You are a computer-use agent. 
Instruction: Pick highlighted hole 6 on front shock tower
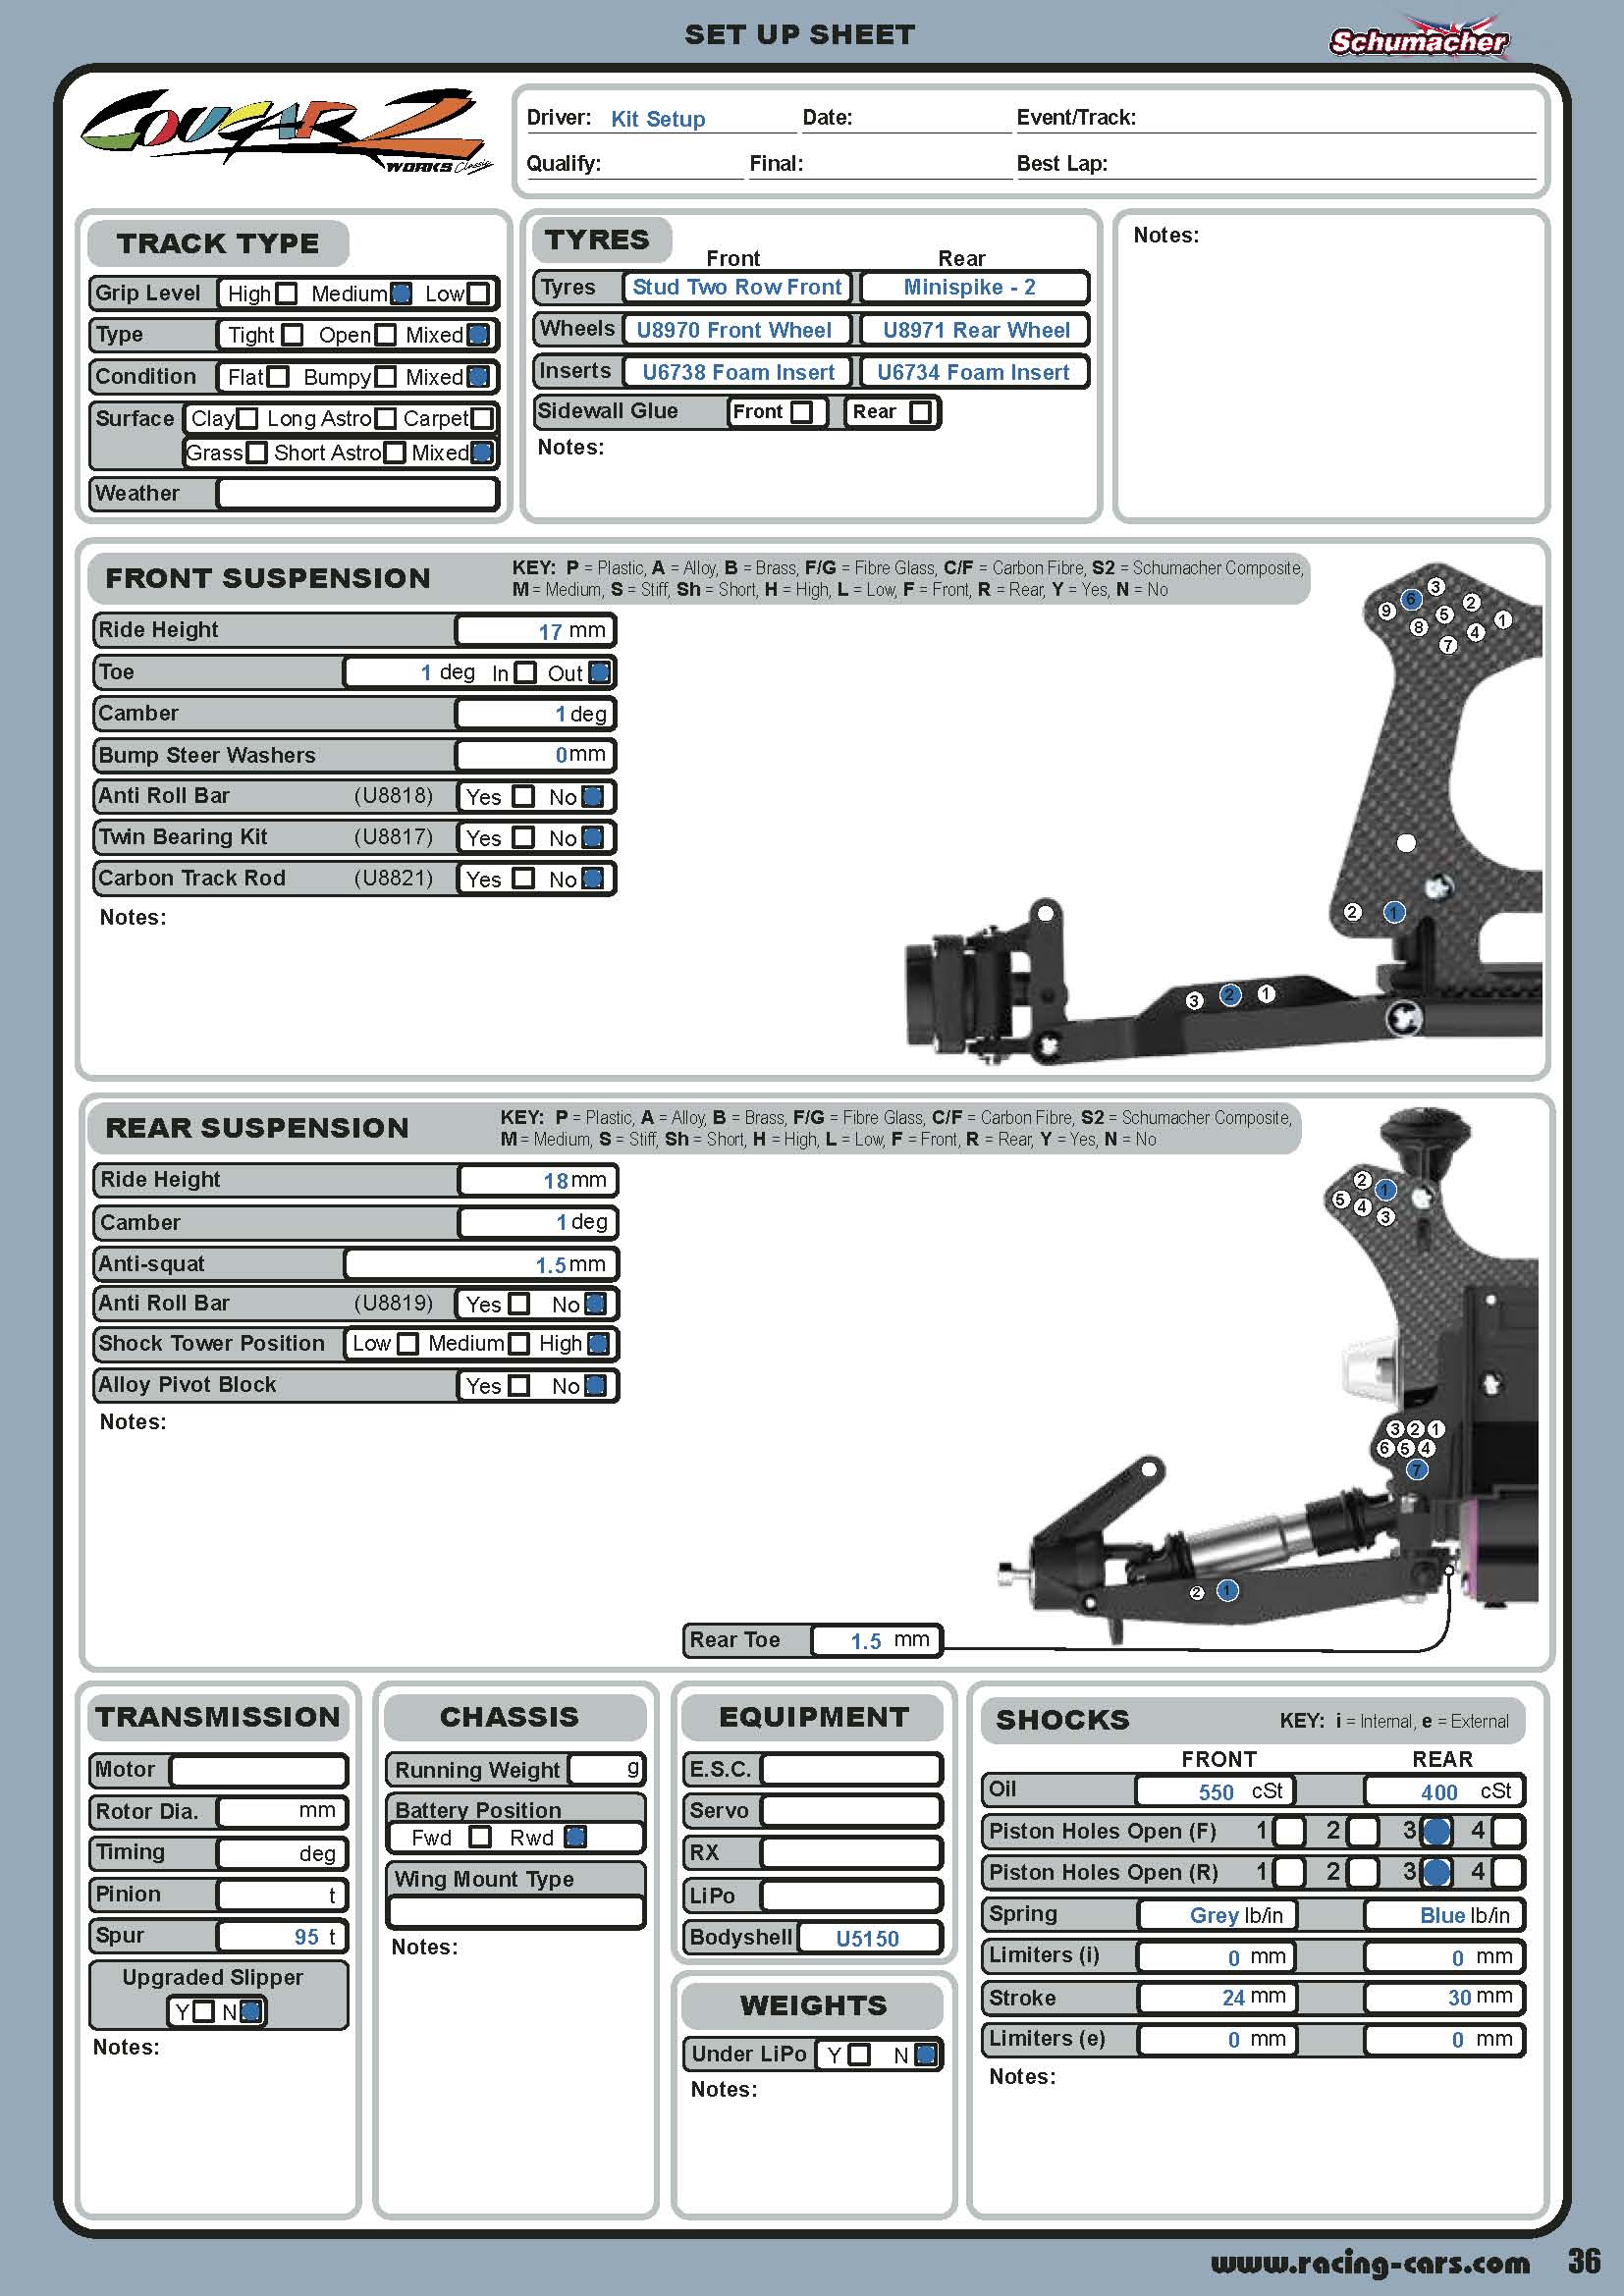tap(1411, 599)
